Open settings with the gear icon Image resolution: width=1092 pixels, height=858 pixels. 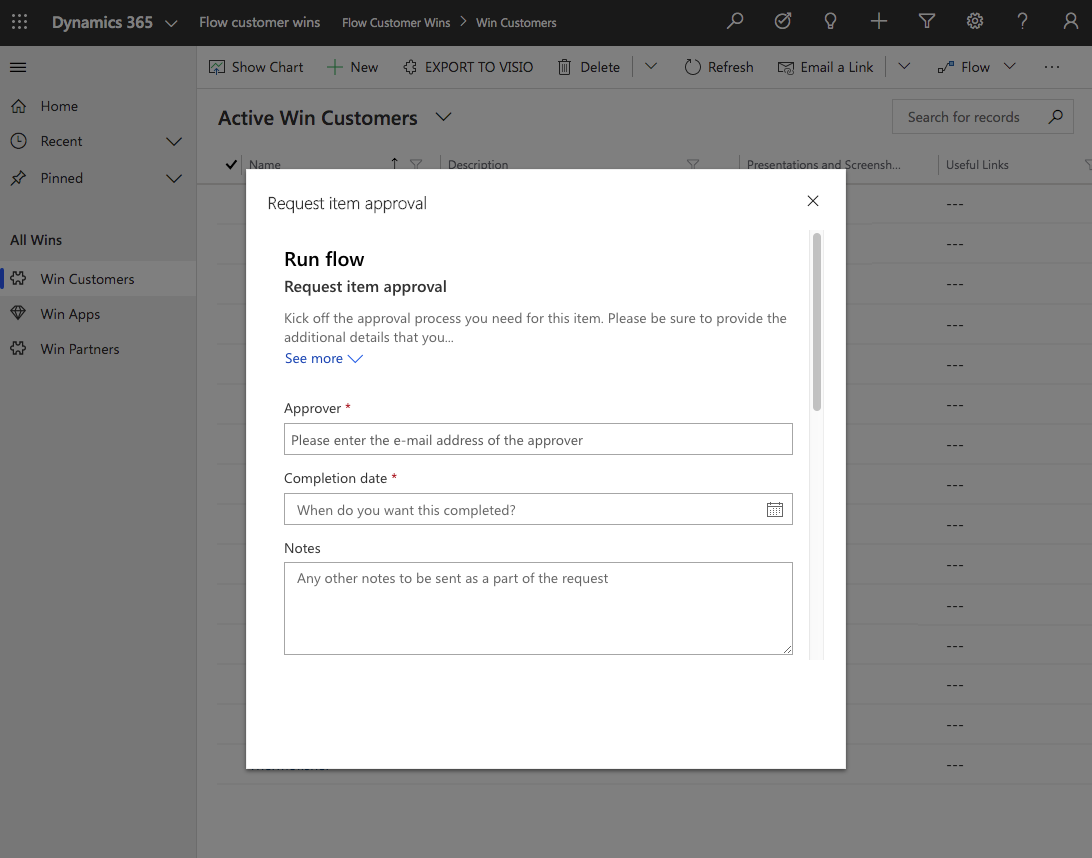point(975,21)
